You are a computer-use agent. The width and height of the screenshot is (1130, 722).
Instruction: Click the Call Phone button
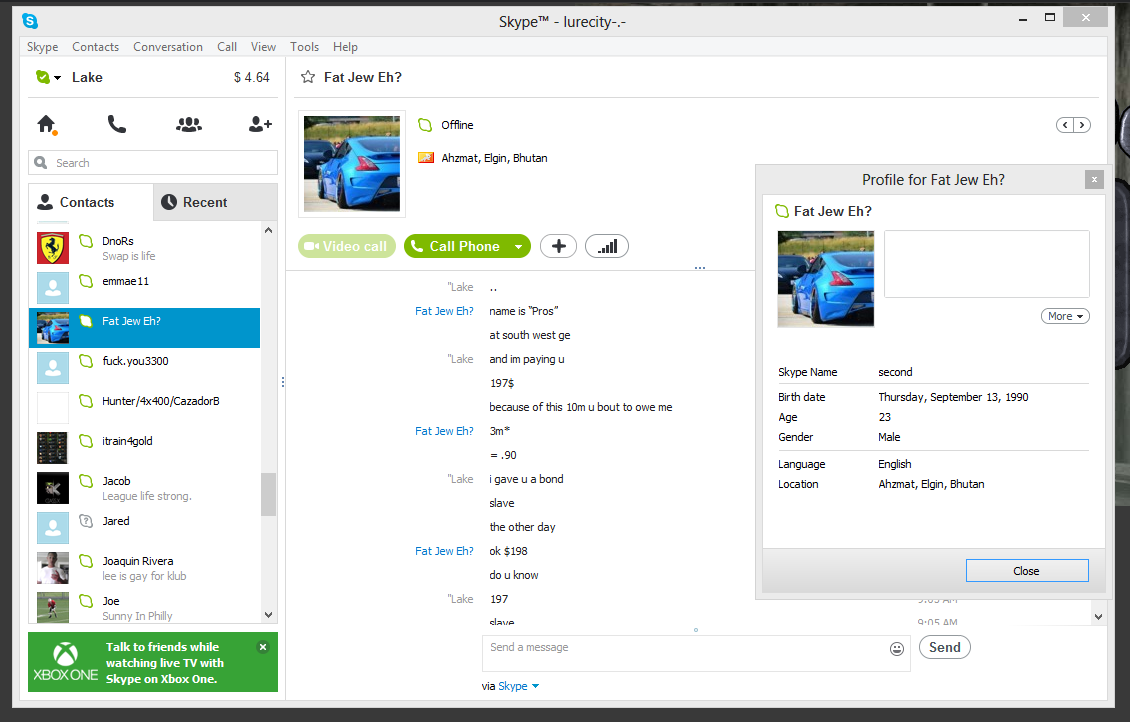[x=457, y=246]
